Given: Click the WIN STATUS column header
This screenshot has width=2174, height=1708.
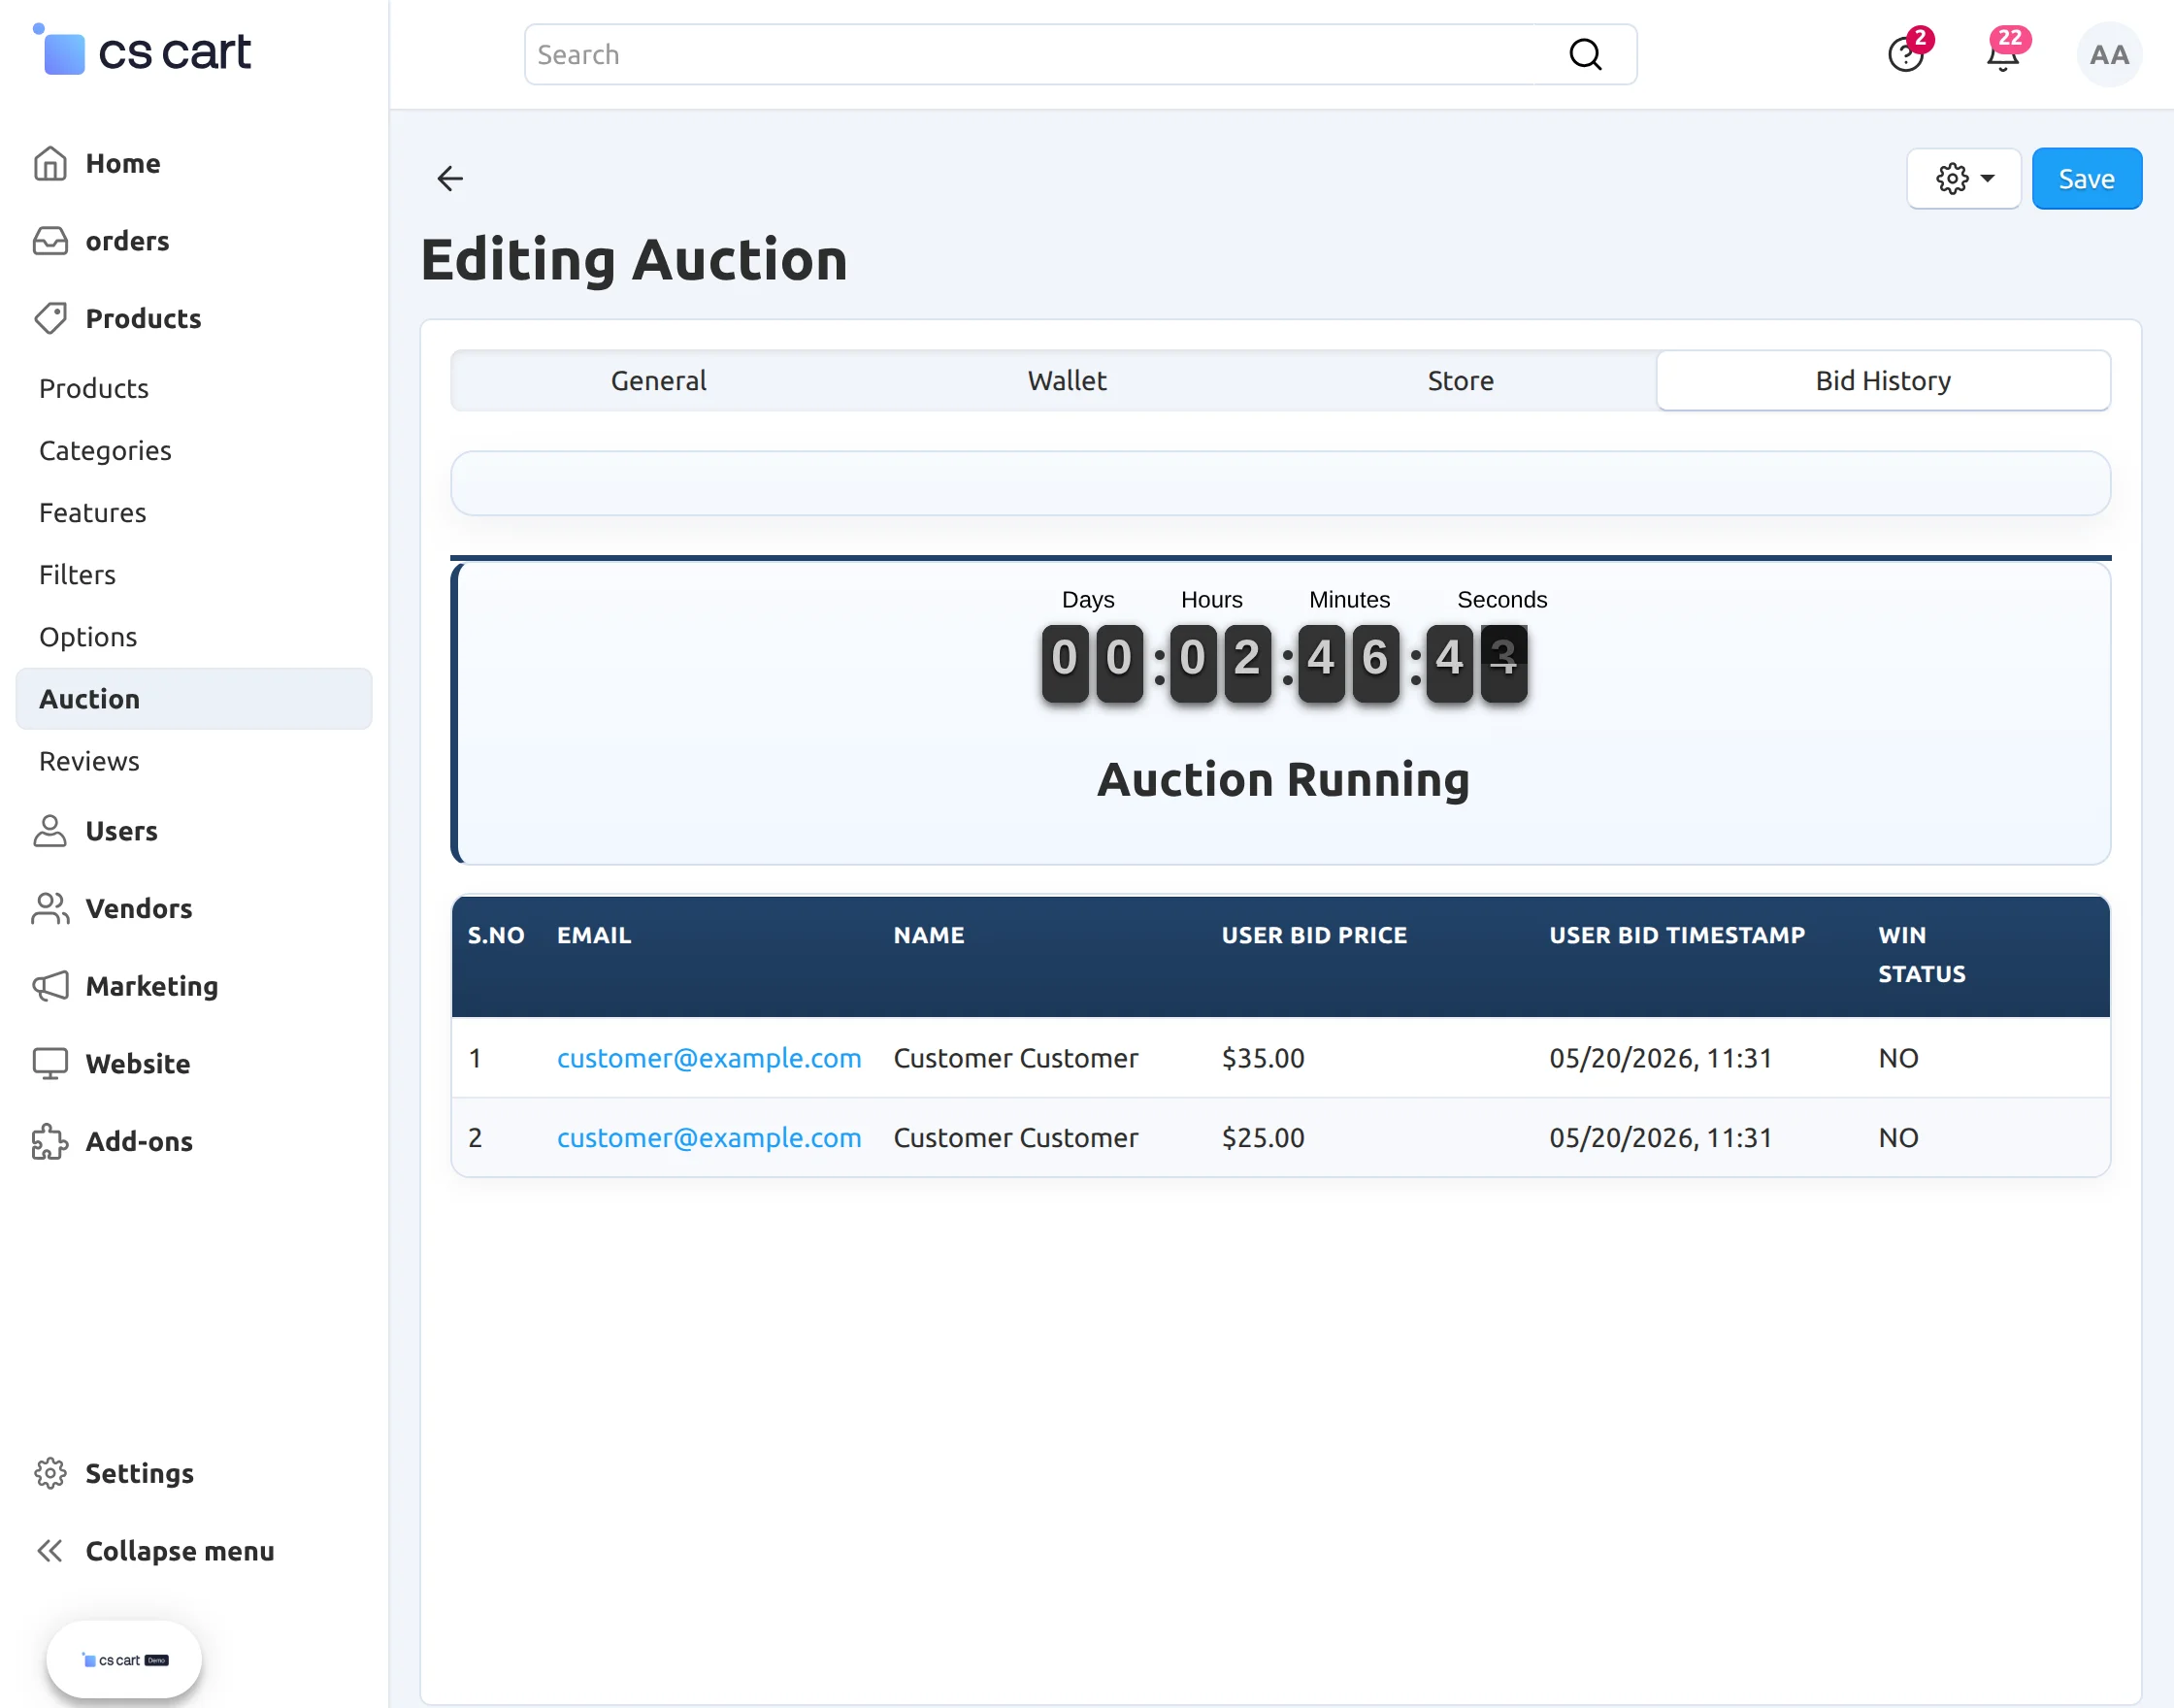Looking at the screenshot, I should tap(1921, 955).
